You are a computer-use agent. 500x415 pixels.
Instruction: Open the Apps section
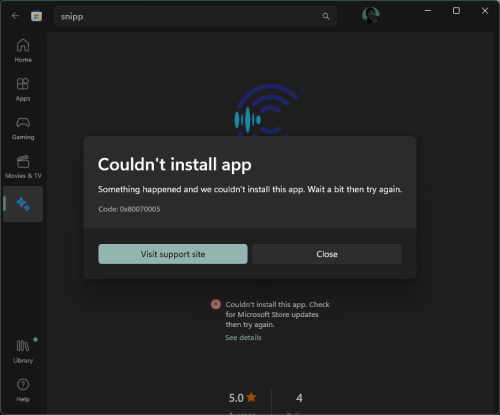23,89
